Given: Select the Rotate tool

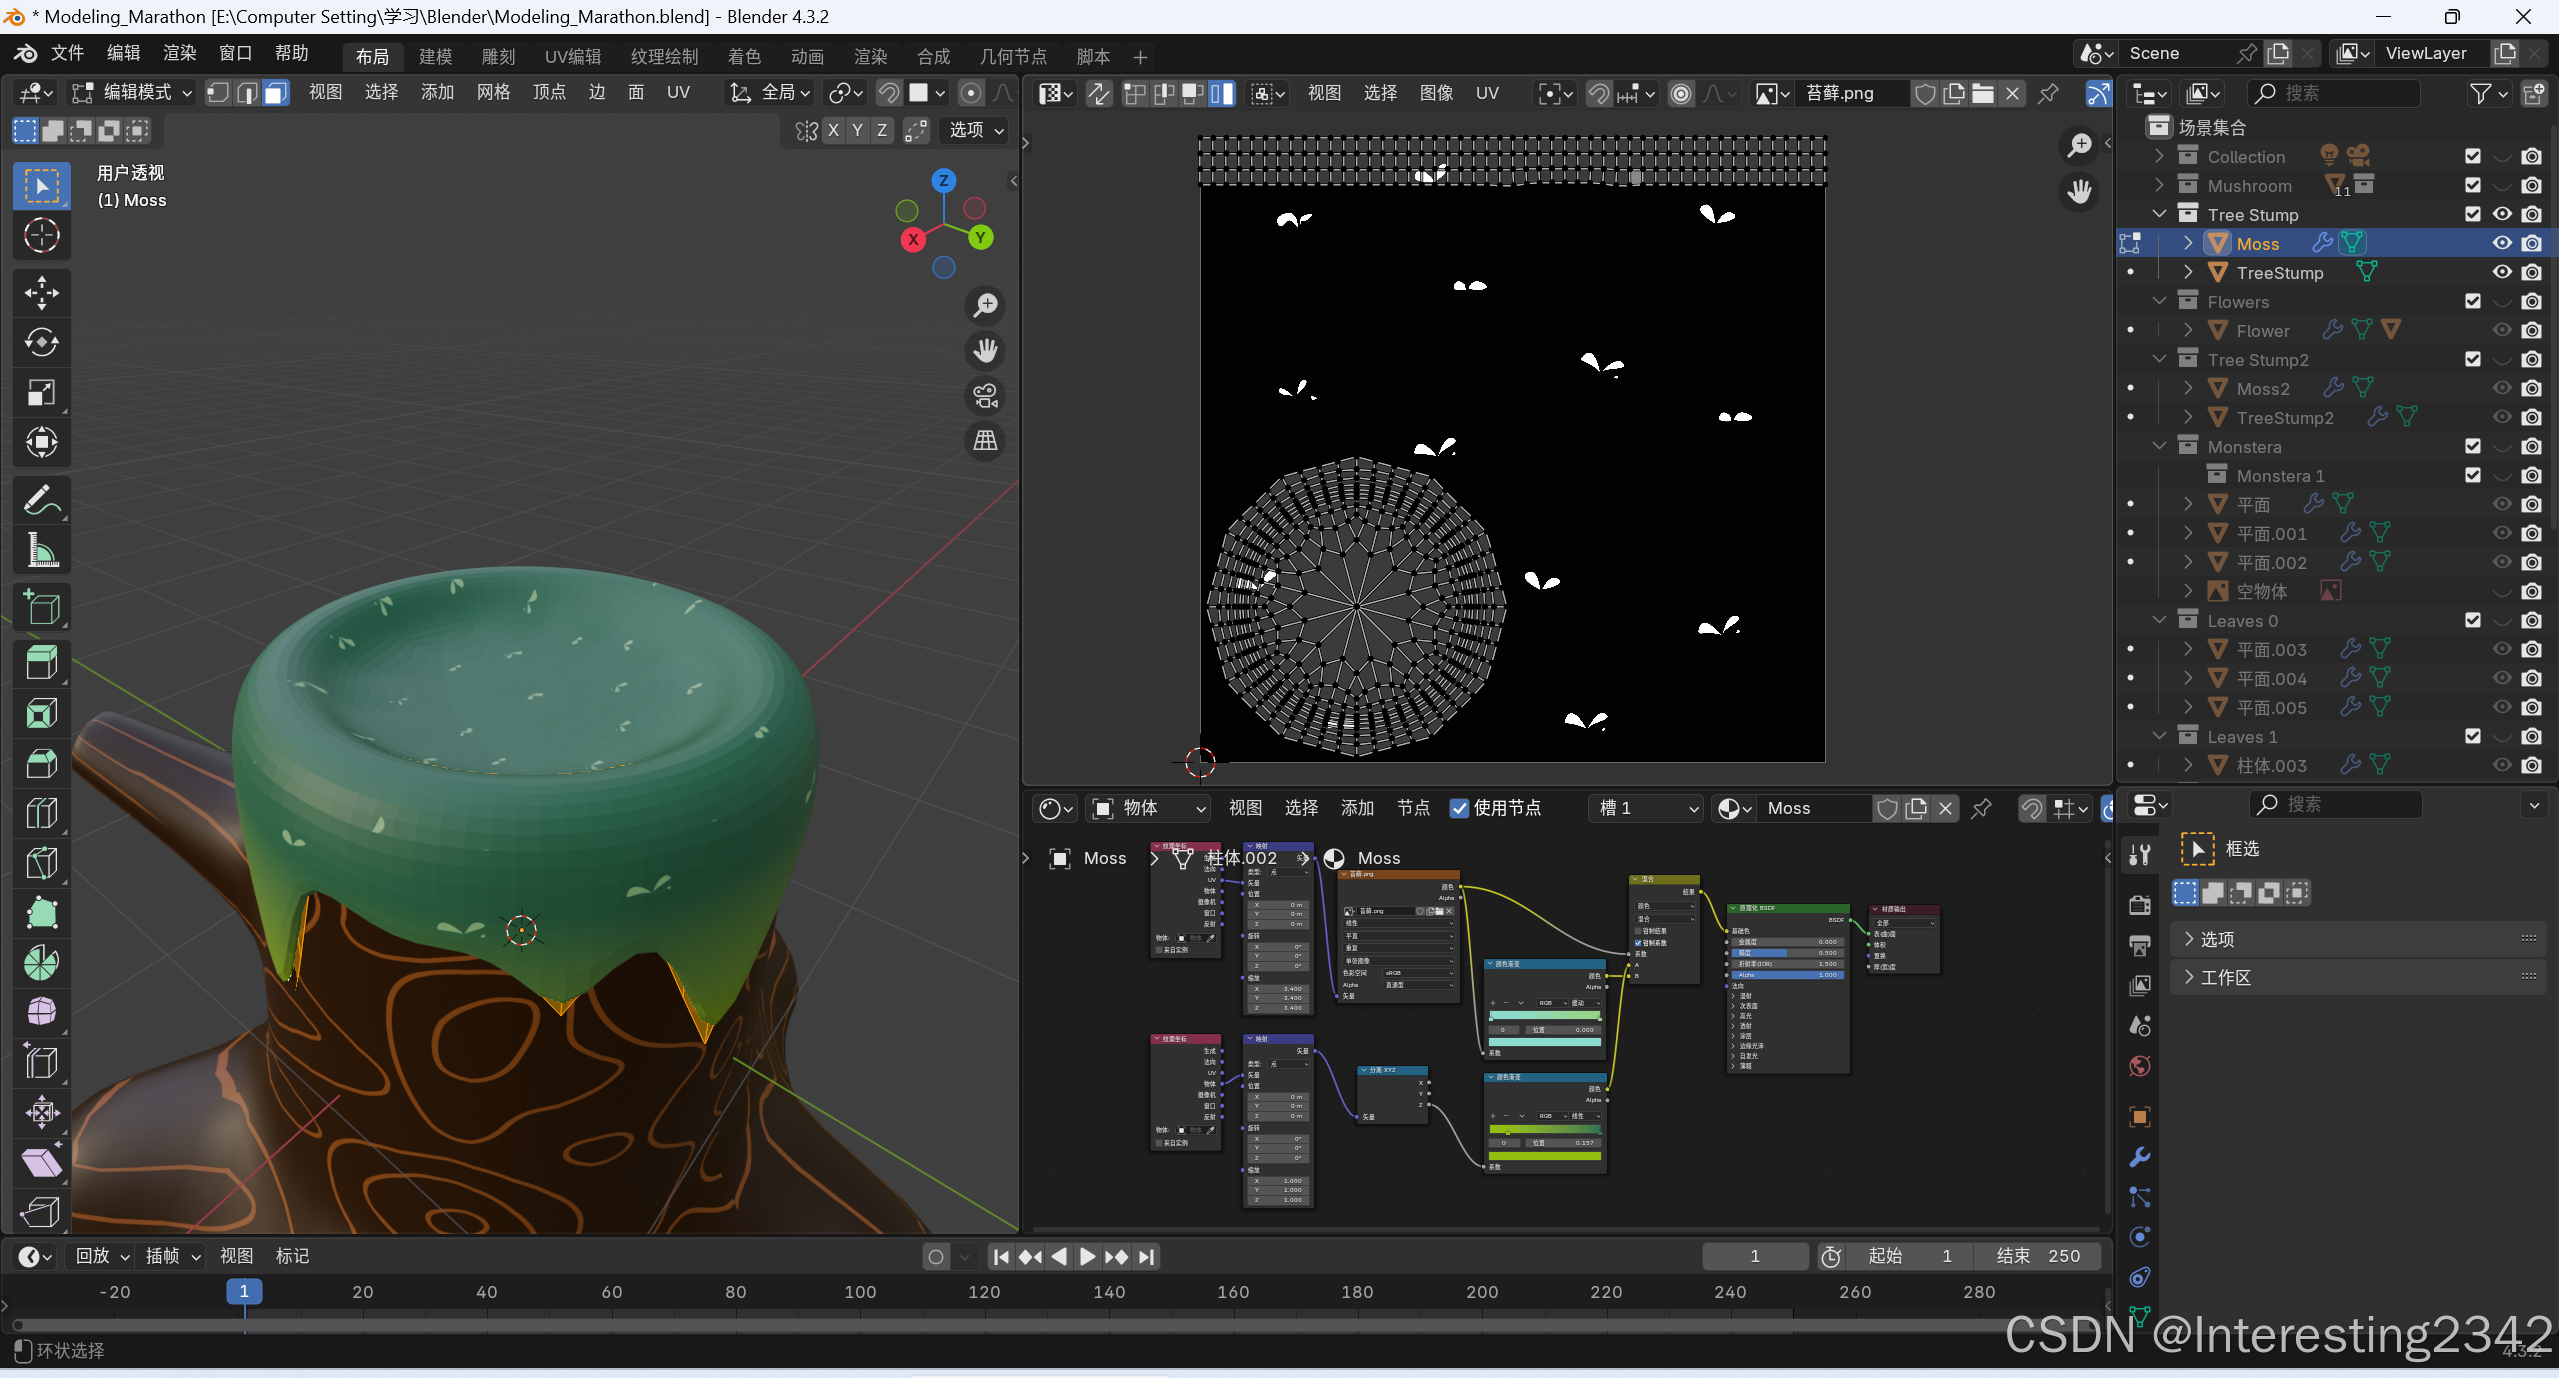Looking at the screenshot, I should pos(41,343).
